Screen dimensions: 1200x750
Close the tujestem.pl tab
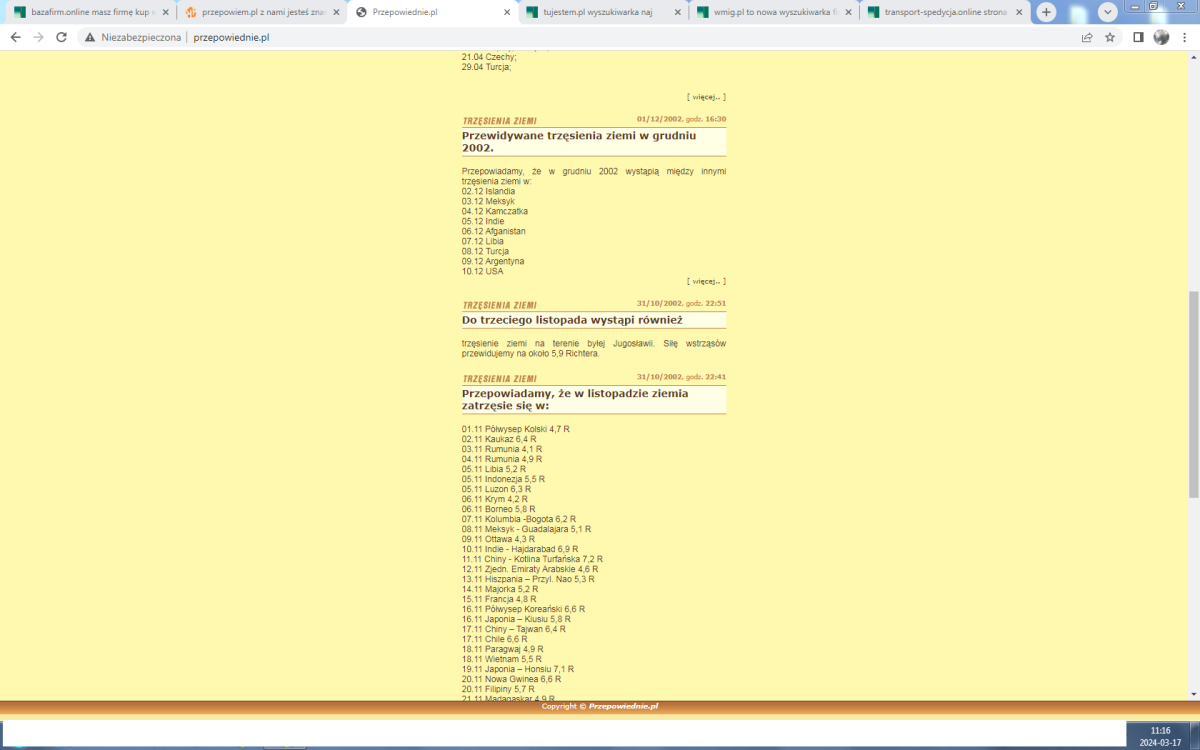click(x=677, y=12)
